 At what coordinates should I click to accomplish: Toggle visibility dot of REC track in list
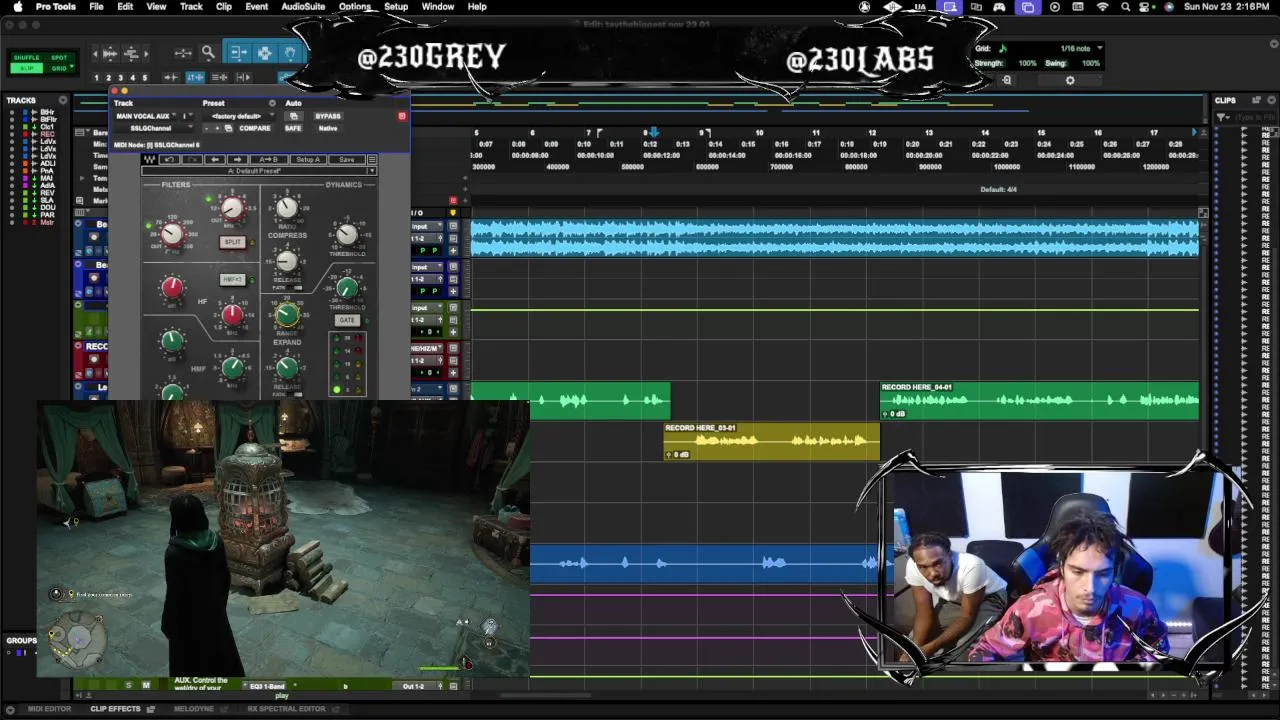[x=12, y=134]
